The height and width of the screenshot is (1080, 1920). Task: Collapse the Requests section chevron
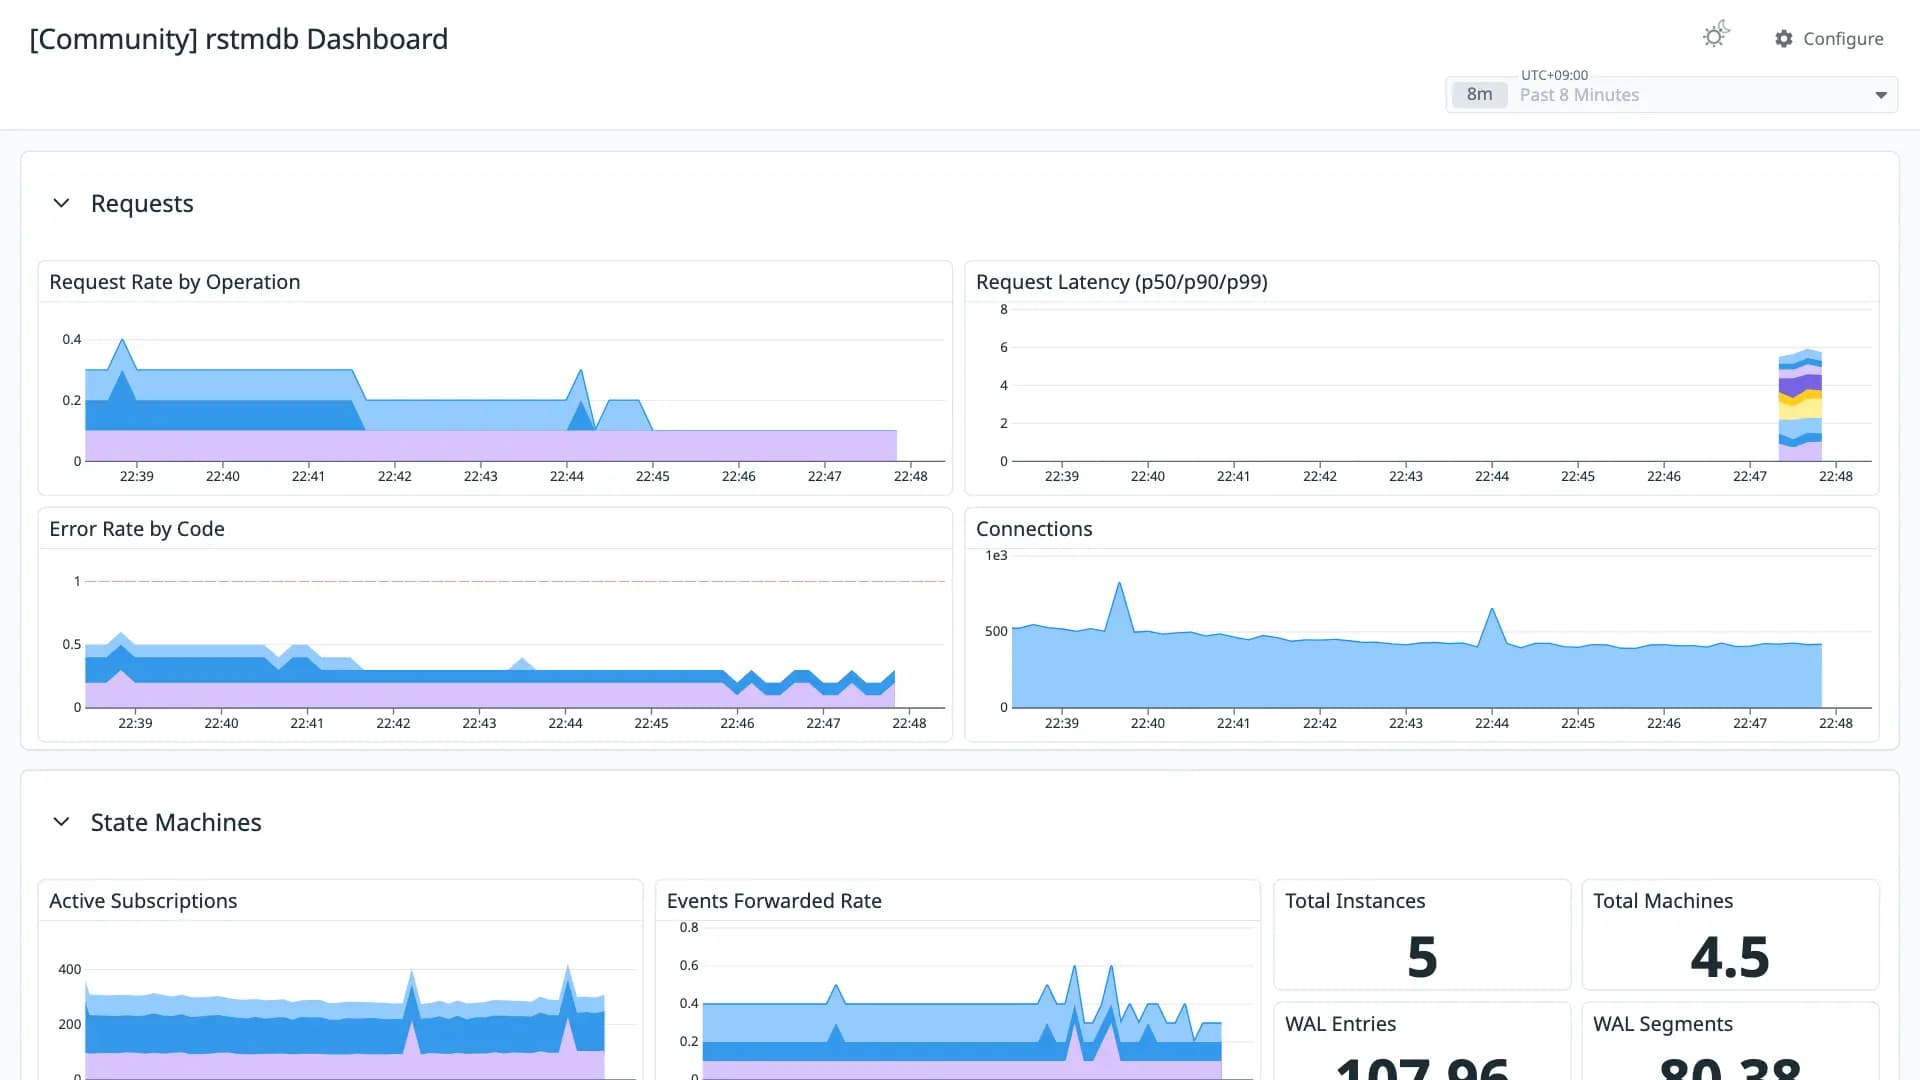click(61, 203)
